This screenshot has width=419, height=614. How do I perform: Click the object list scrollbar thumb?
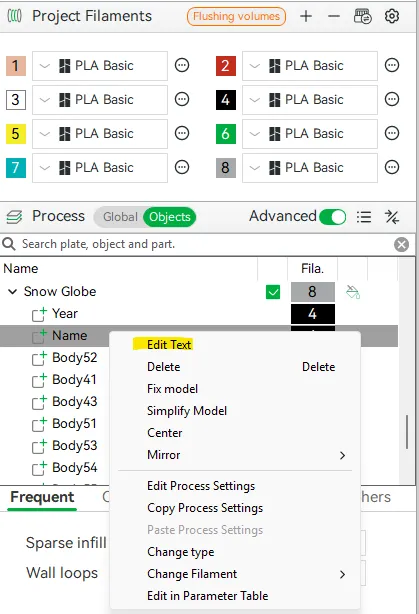tap(407, 432)
